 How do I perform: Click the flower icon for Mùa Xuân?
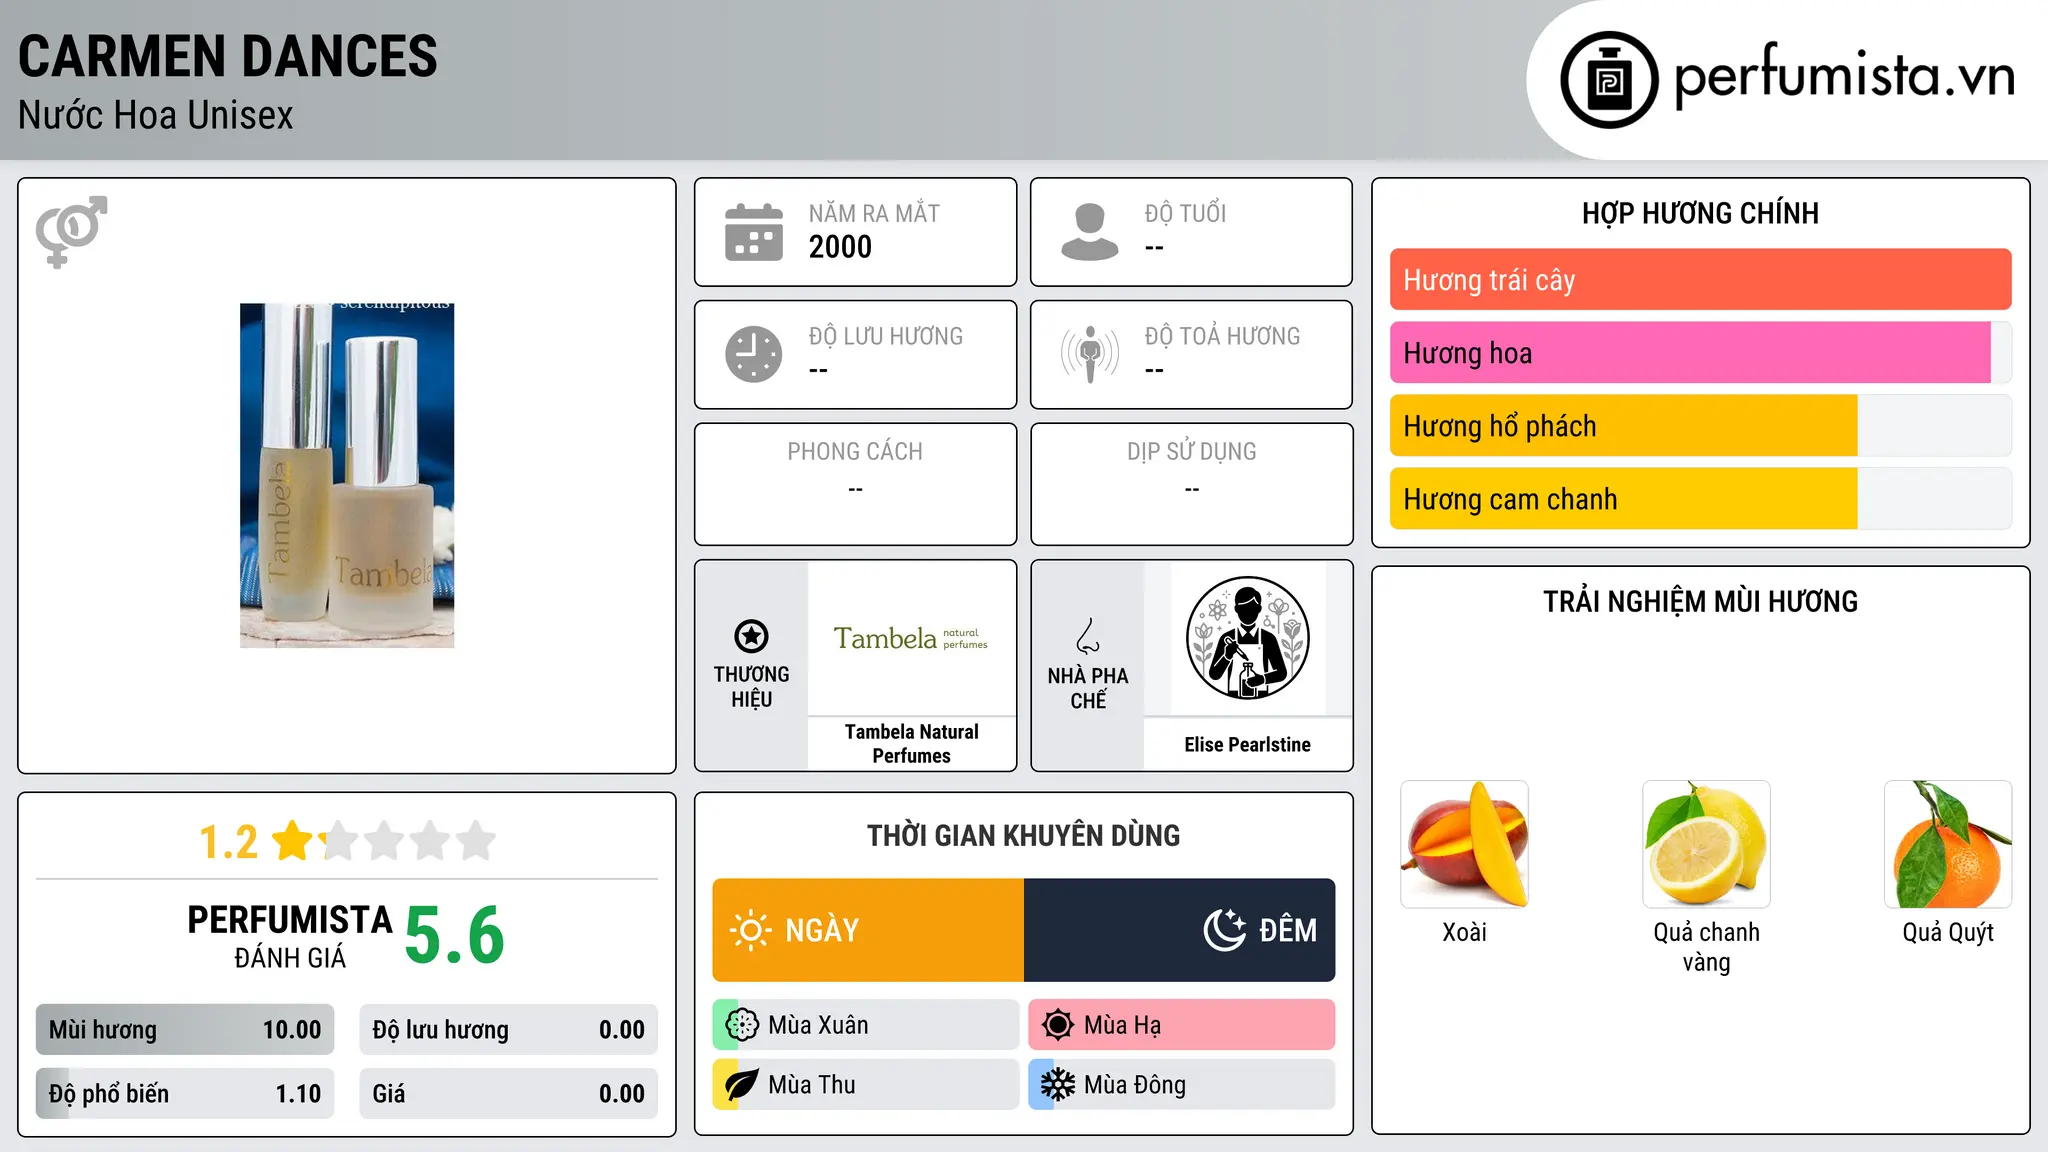742,1025
